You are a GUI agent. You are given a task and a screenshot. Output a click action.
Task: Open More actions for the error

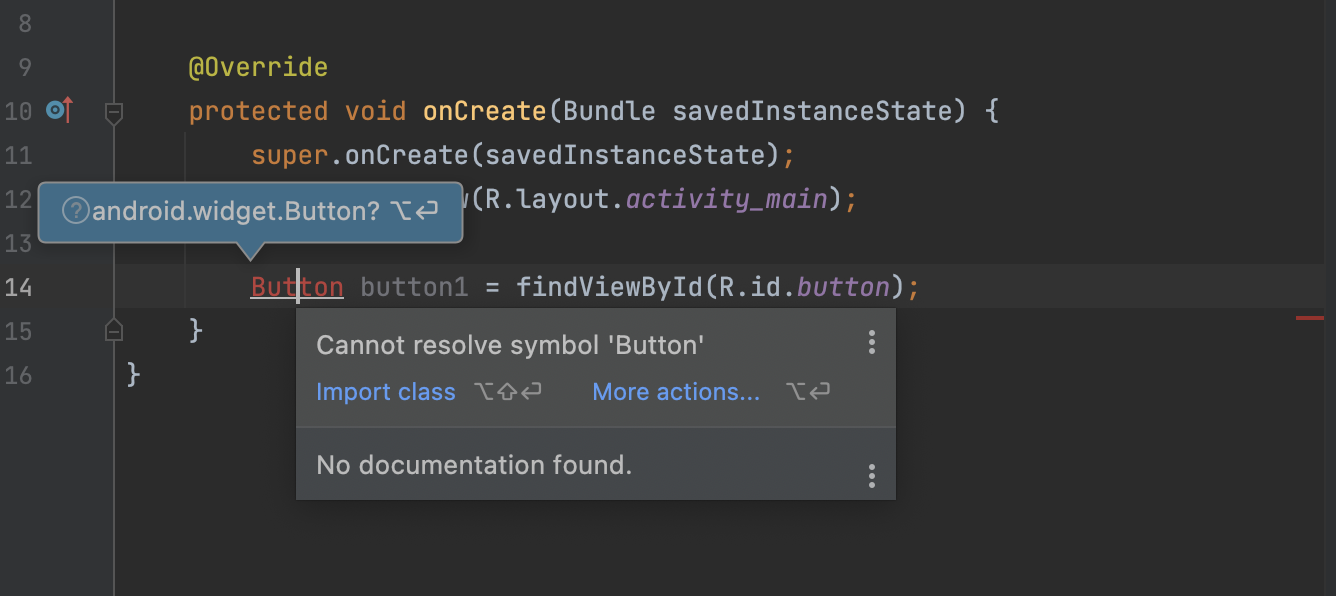(x=675, y=392)
